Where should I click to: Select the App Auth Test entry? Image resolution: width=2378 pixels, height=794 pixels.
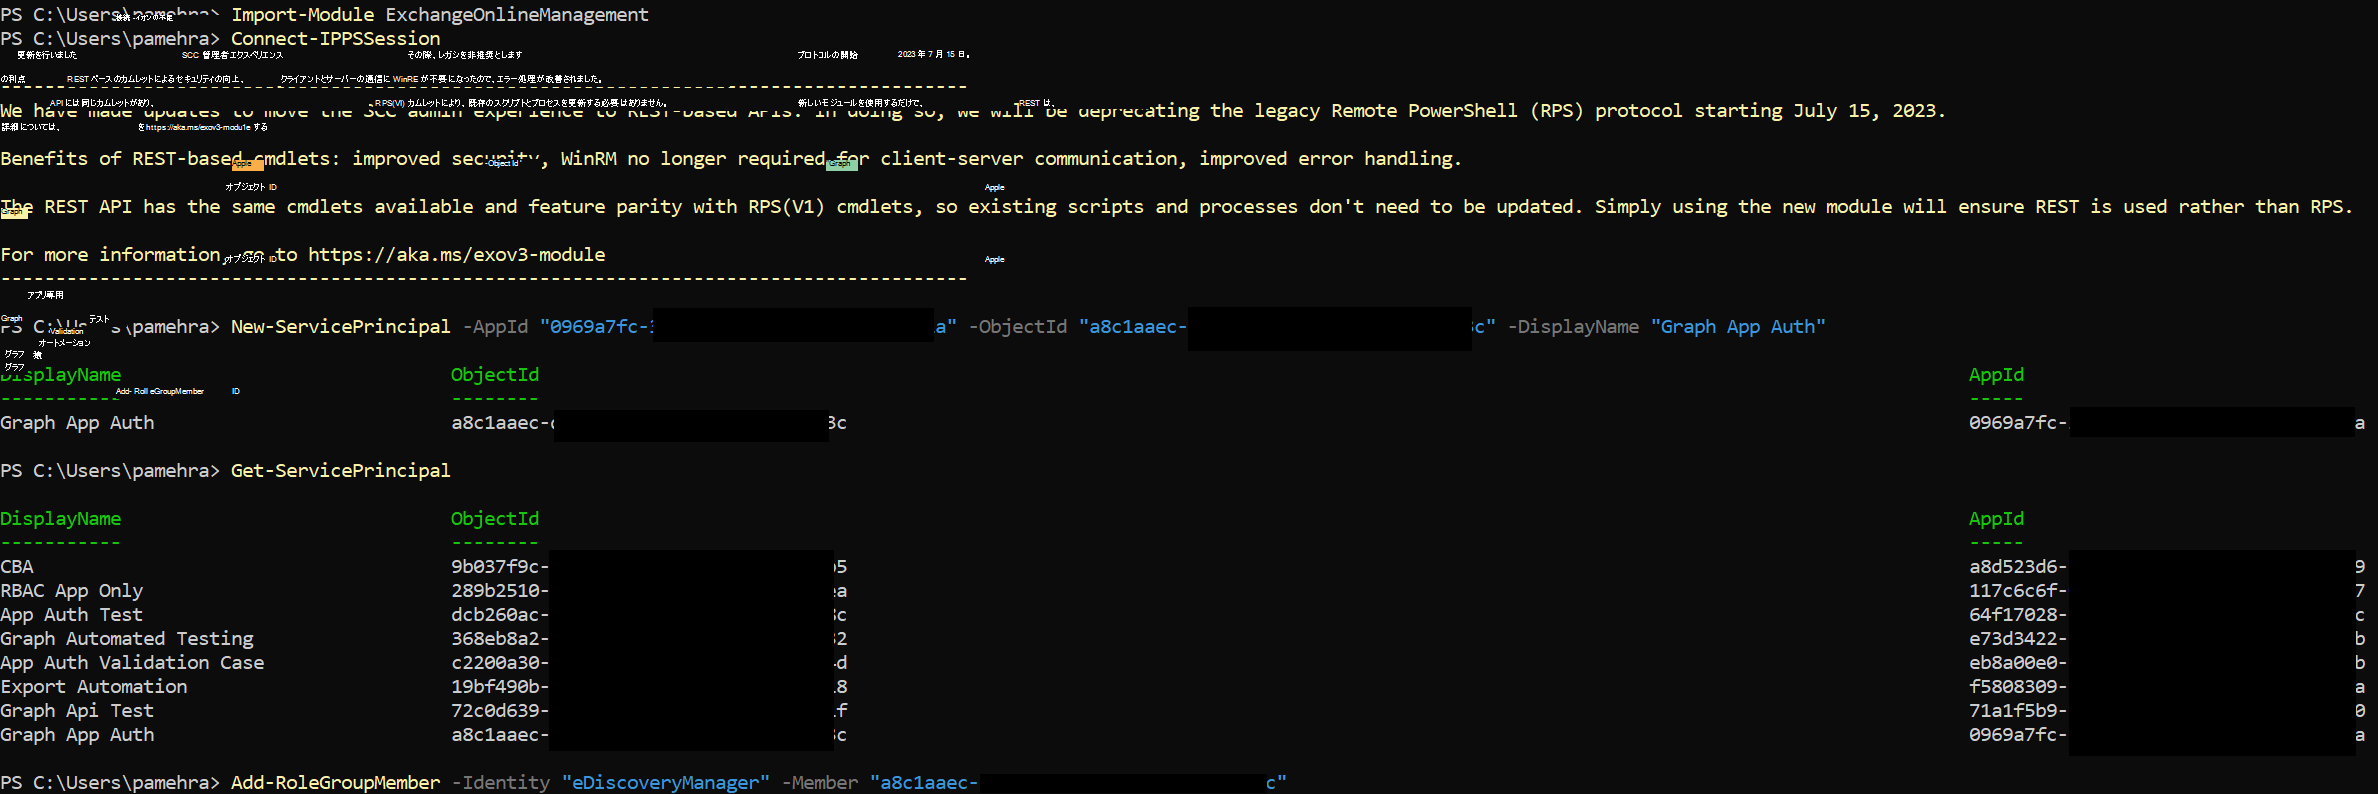(x=72, y=615)
